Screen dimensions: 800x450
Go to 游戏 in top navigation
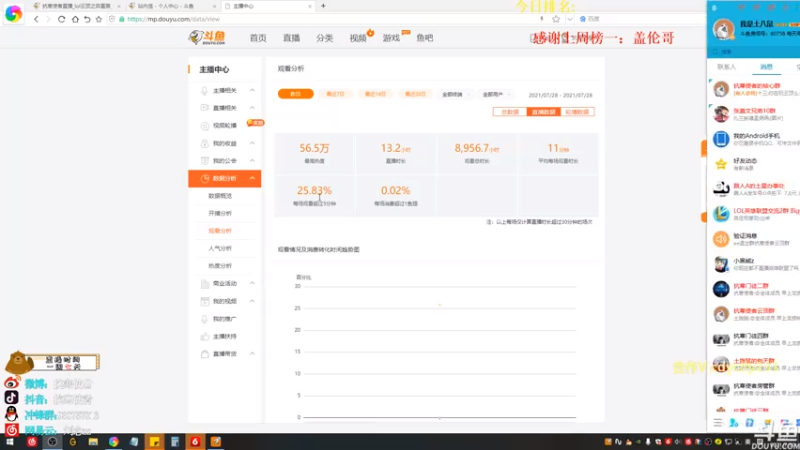pyautogui.click(x=391, y=38)
